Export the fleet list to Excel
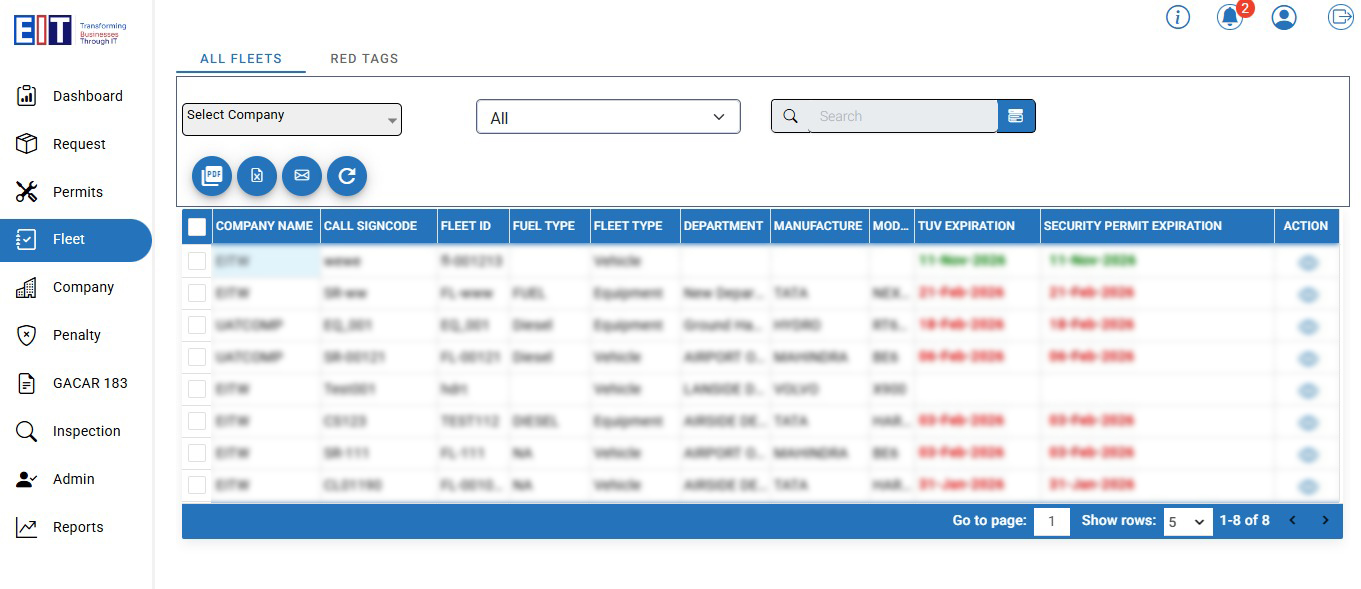The height and width of the screenshot is (589, 1361). [x=257, y=176]
